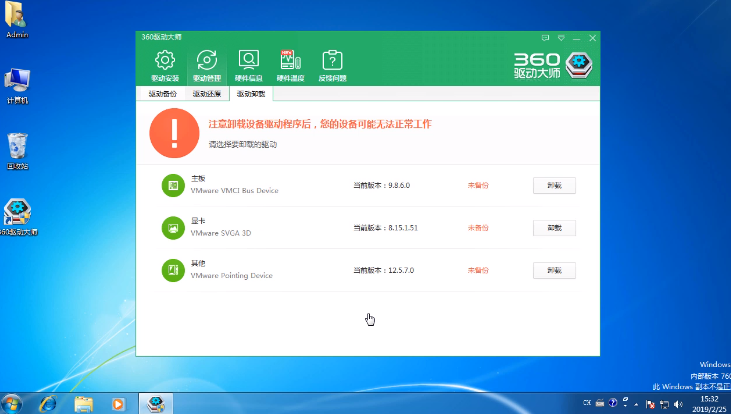The width and height of the screenshot is (731, 414).
Task: Open the 硬件温度 temperature monitor
Action: [290, 62]
